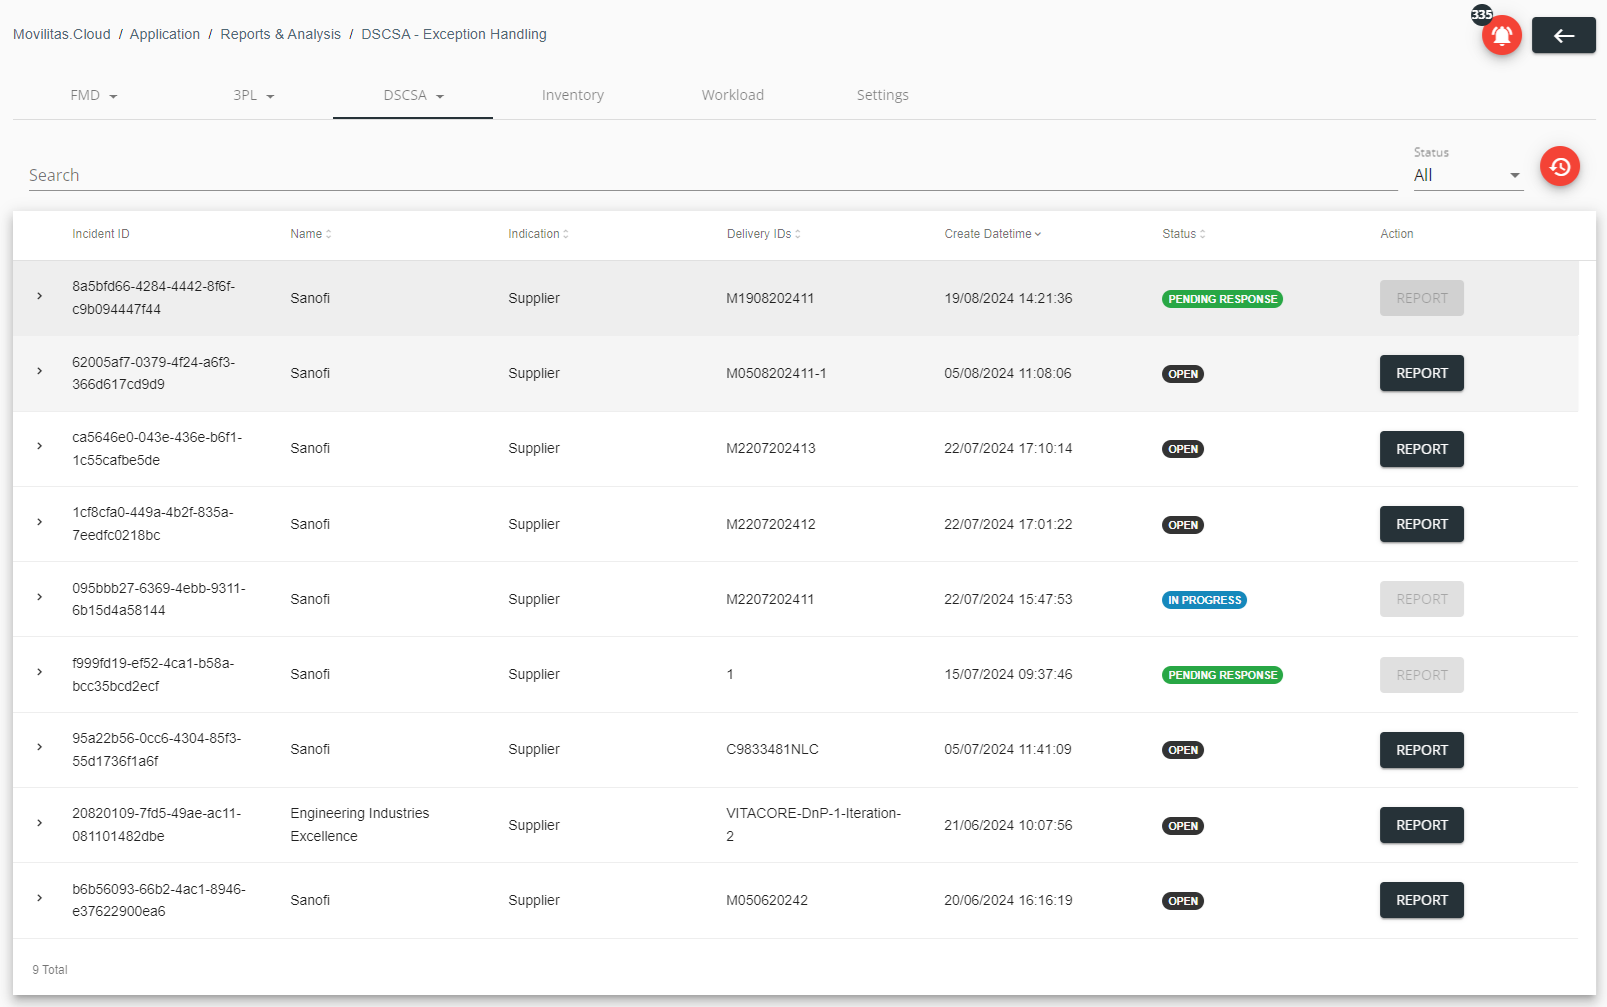Screen dimensions: 1607x1007
Task: Expand row for incident 62005af7-0379-4f24-a6f3
Action: tap(40, 372)
